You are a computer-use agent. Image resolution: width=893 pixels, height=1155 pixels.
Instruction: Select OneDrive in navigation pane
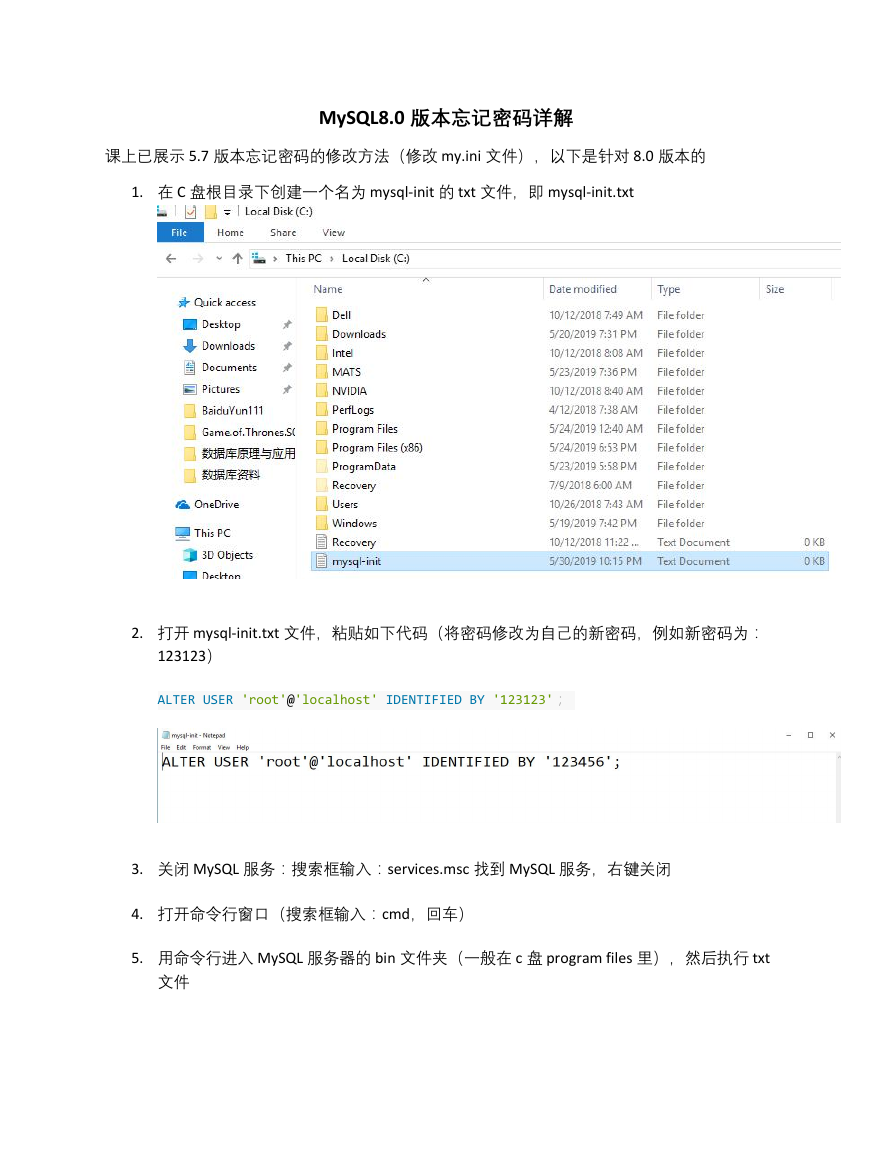pyautogui.click(x=208, y=505)
